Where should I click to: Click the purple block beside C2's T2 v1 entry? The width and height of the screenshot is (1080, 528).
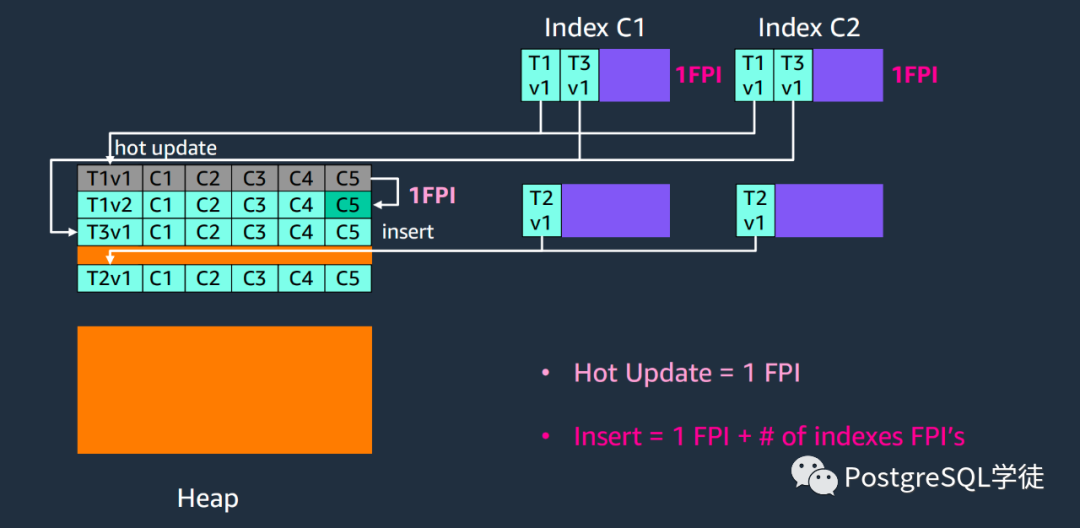[x=829, y=211]
